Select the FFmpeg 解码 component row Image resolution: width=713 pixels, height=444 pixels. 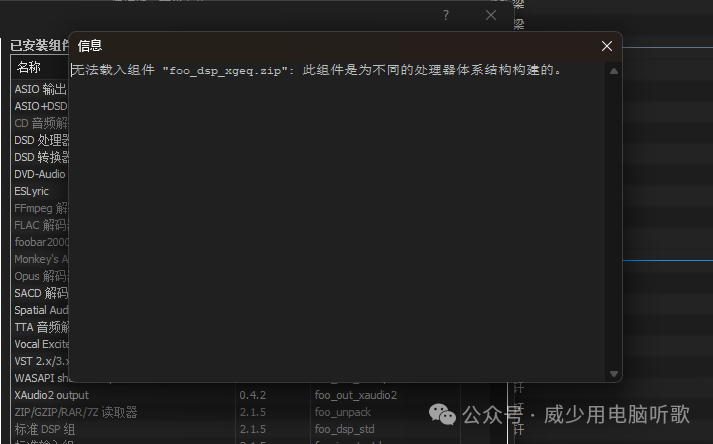pyautogui.click(x=40, y=208)
